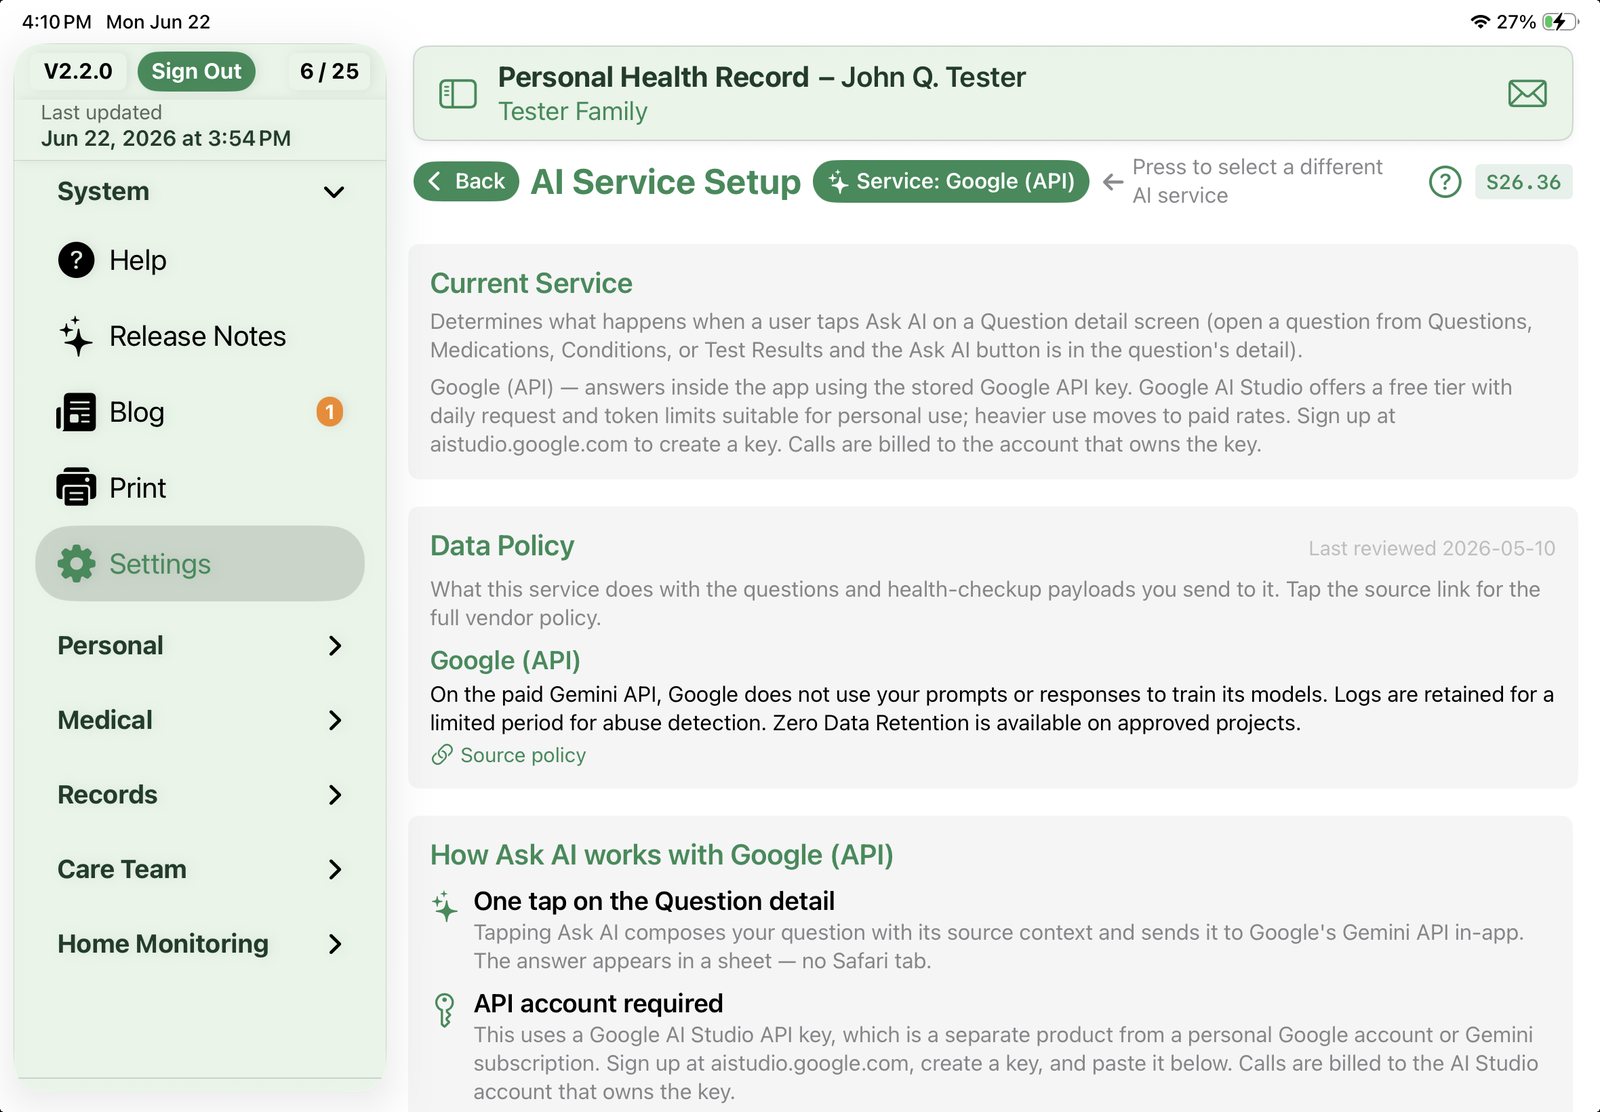1600x1112 pixels.
Task: Select the Help menu item
Action: pyautogui.click(x=200, y=260)
